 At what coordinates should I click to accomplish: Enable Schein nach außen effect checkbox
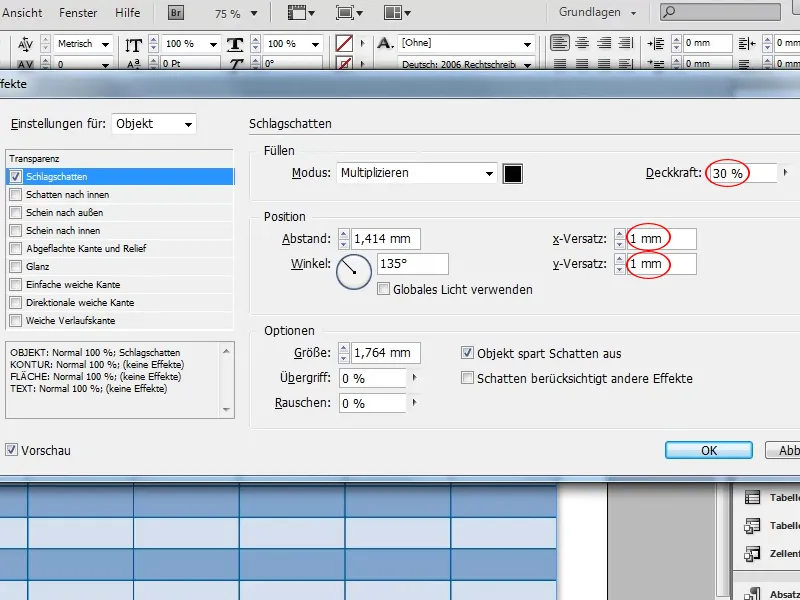15,212
